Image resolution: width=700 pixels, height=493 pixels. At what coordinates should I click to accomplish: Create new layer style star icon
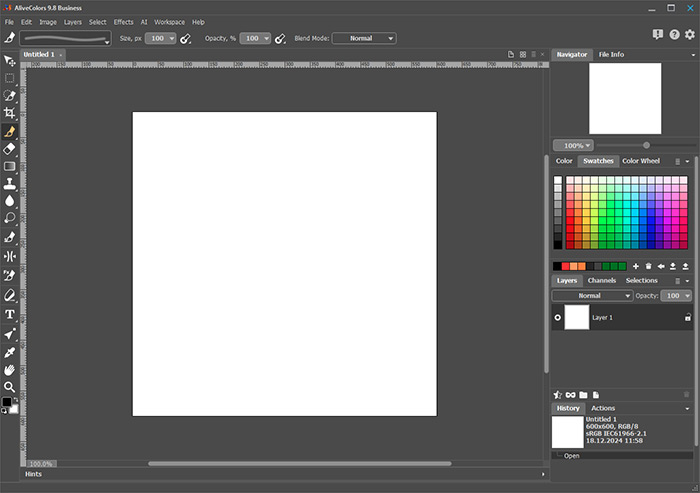(x=558, y=395)
